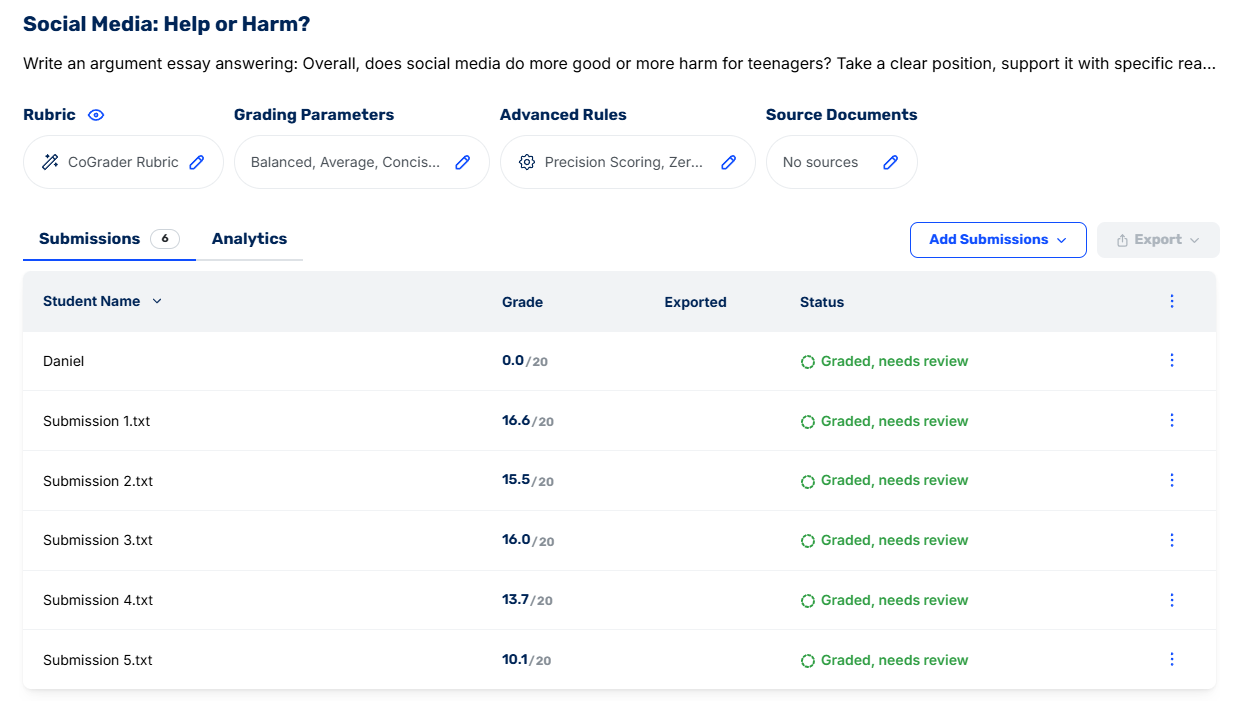Viewport: 1240px width, 715px height.
Task: Edit Advanced Rules pencil icon
Action: click(729, 162)
